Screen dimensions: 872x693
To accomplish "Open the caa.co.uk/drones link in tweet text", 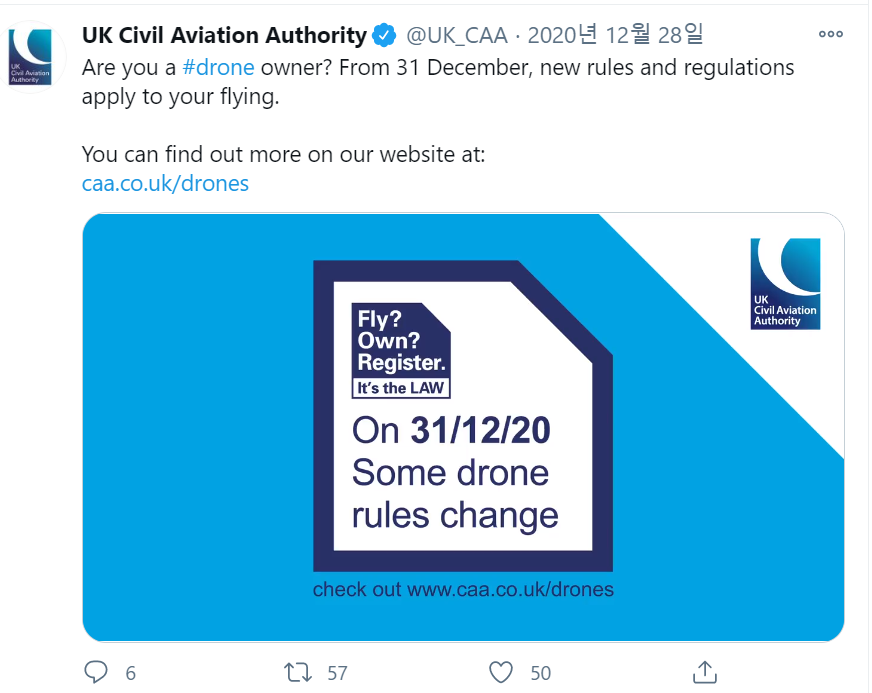I will 165,183.
